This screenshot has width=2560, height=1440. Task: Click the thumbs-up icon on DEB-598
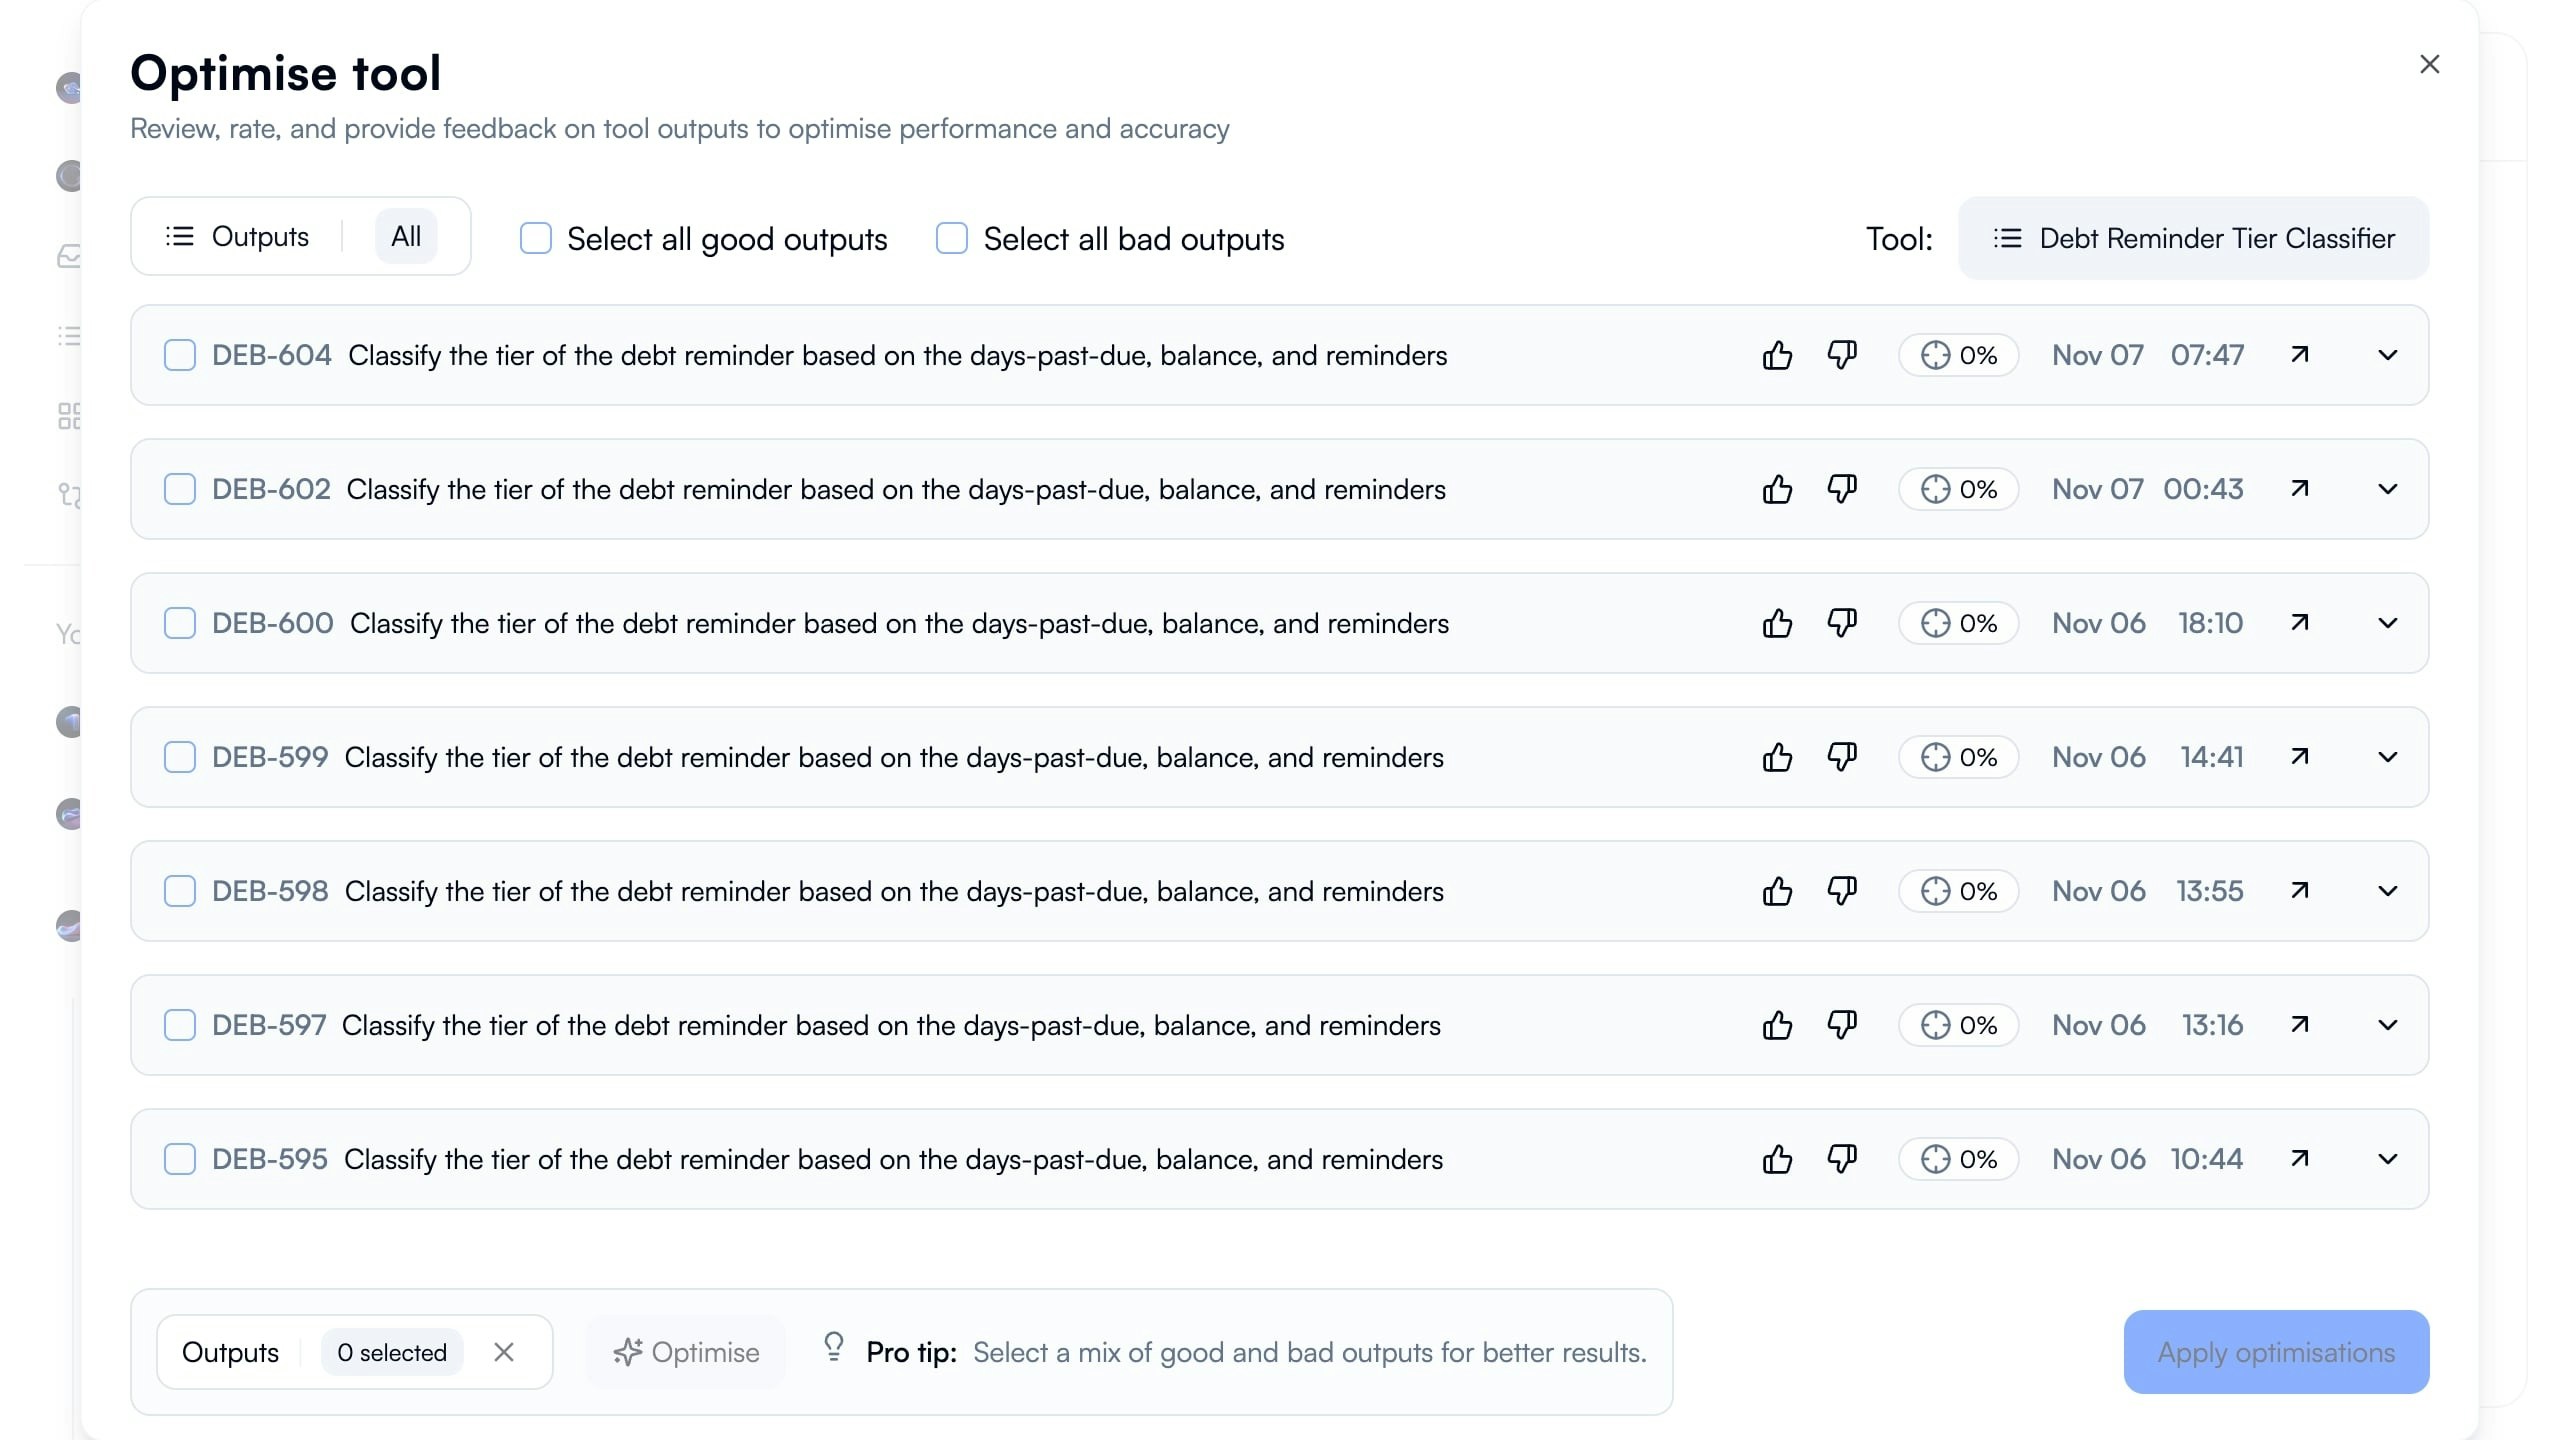point(1777,890)
